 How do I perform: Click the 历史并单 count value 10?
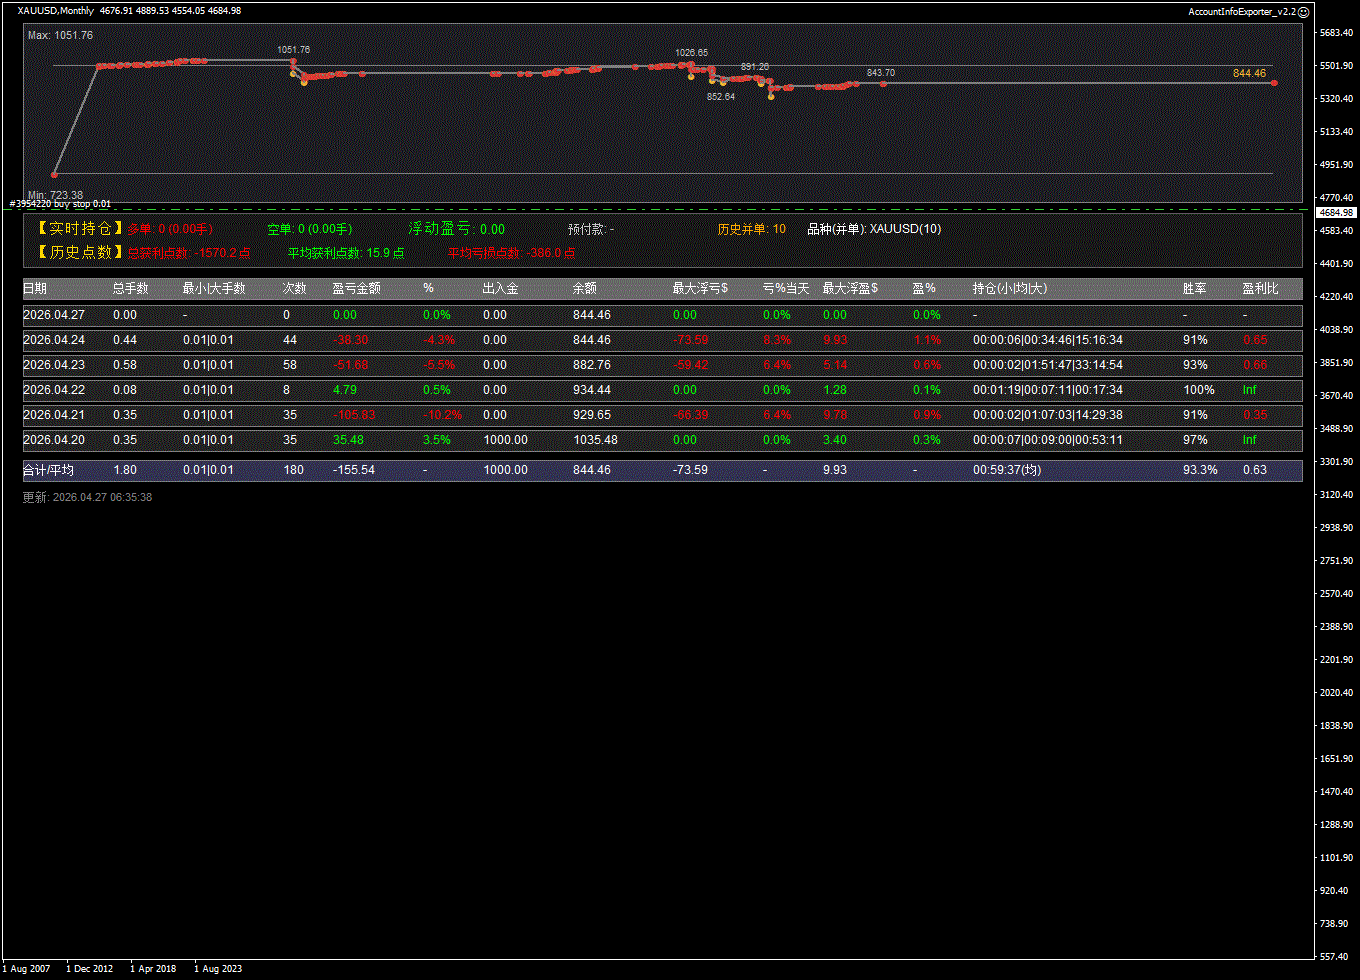[x=779, y=229]
